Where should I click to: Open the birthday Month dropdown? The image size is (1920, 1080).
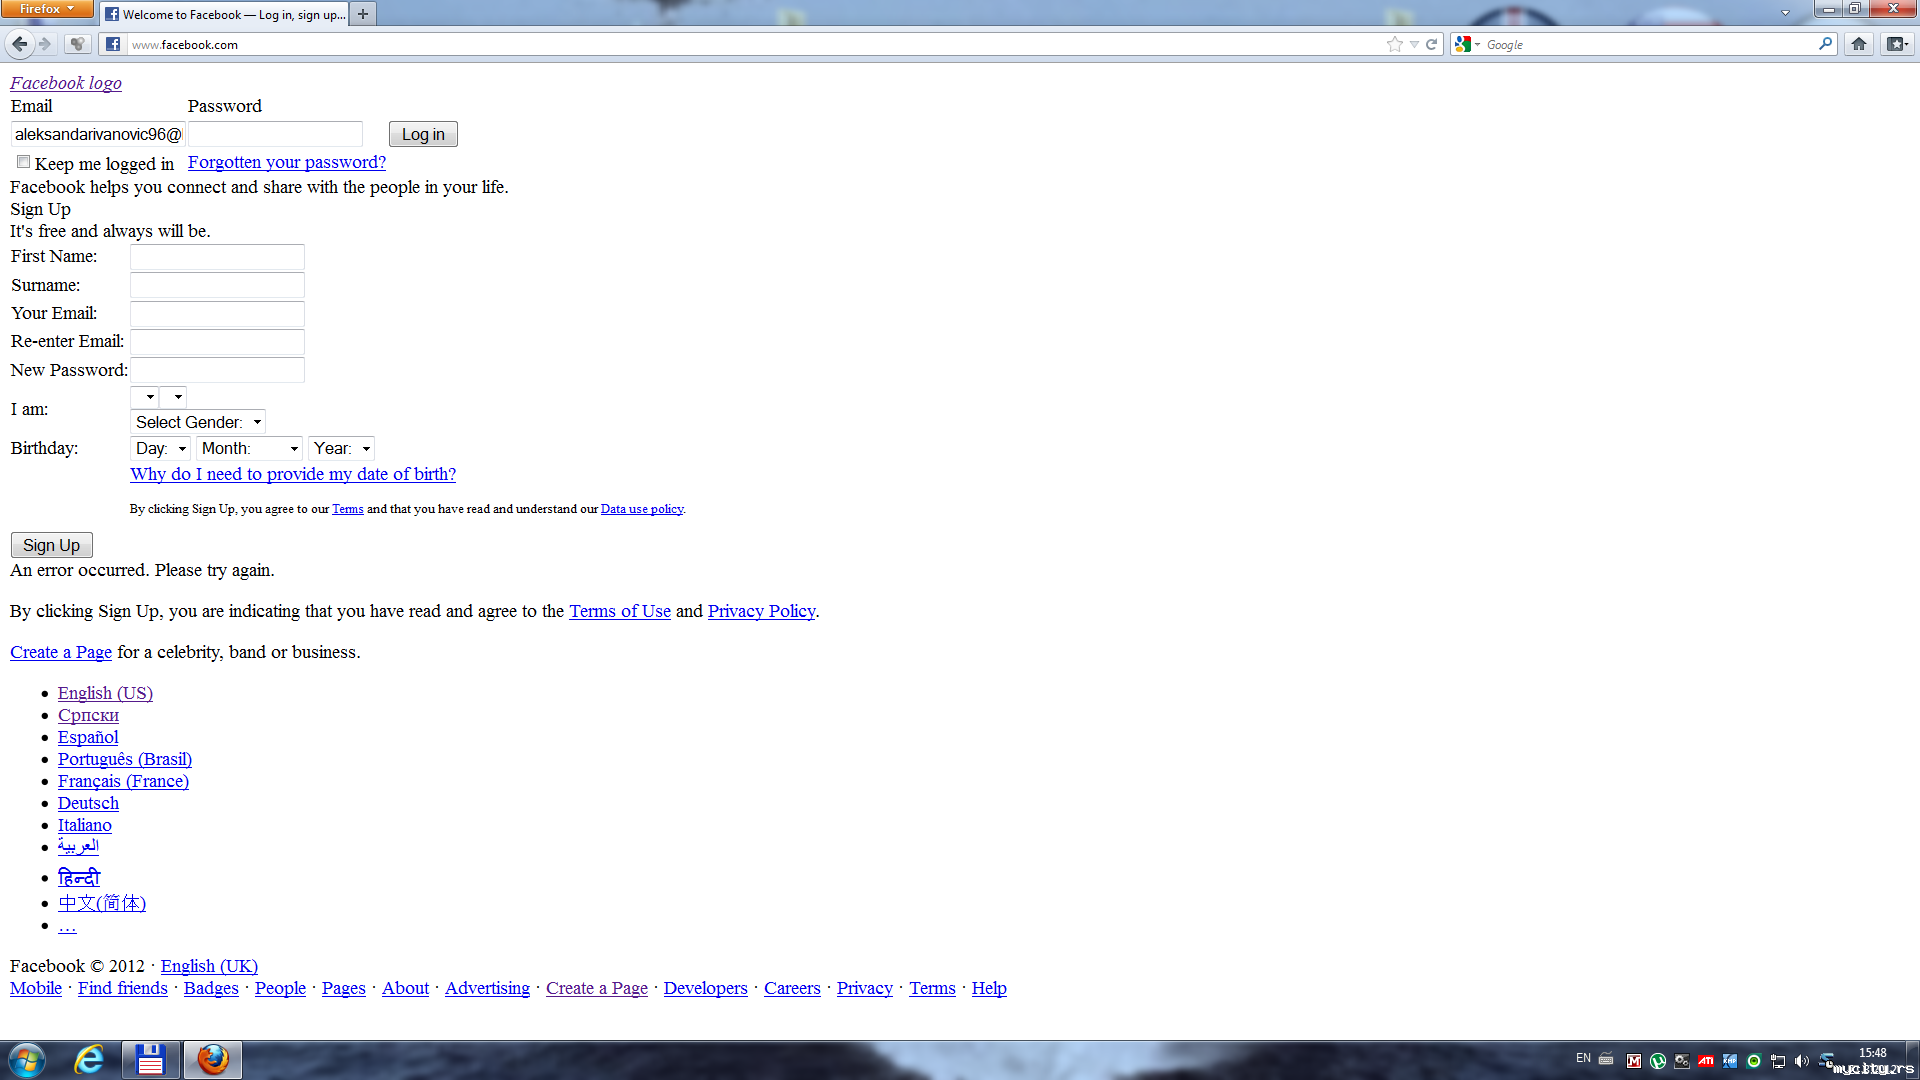pos(249,448)
